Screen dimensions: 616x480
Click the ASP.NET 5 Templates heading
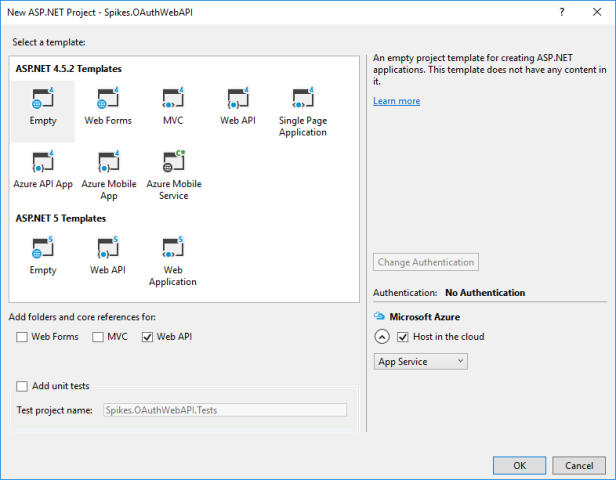(61, 218)
